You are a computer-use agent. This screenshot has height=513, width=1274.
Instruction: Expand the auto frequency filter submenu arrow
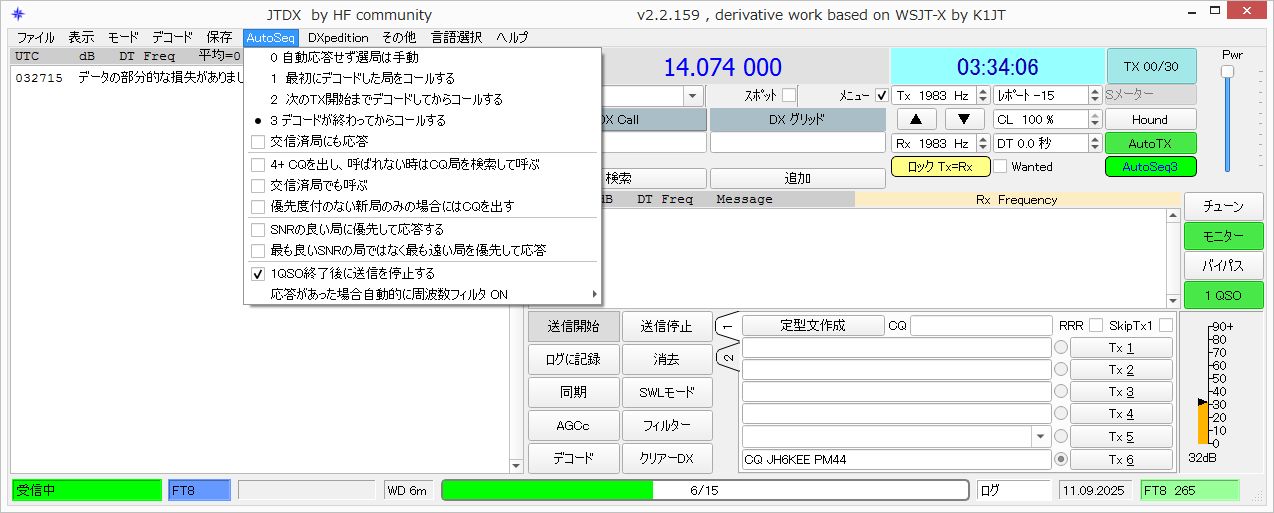pos(594,294)
